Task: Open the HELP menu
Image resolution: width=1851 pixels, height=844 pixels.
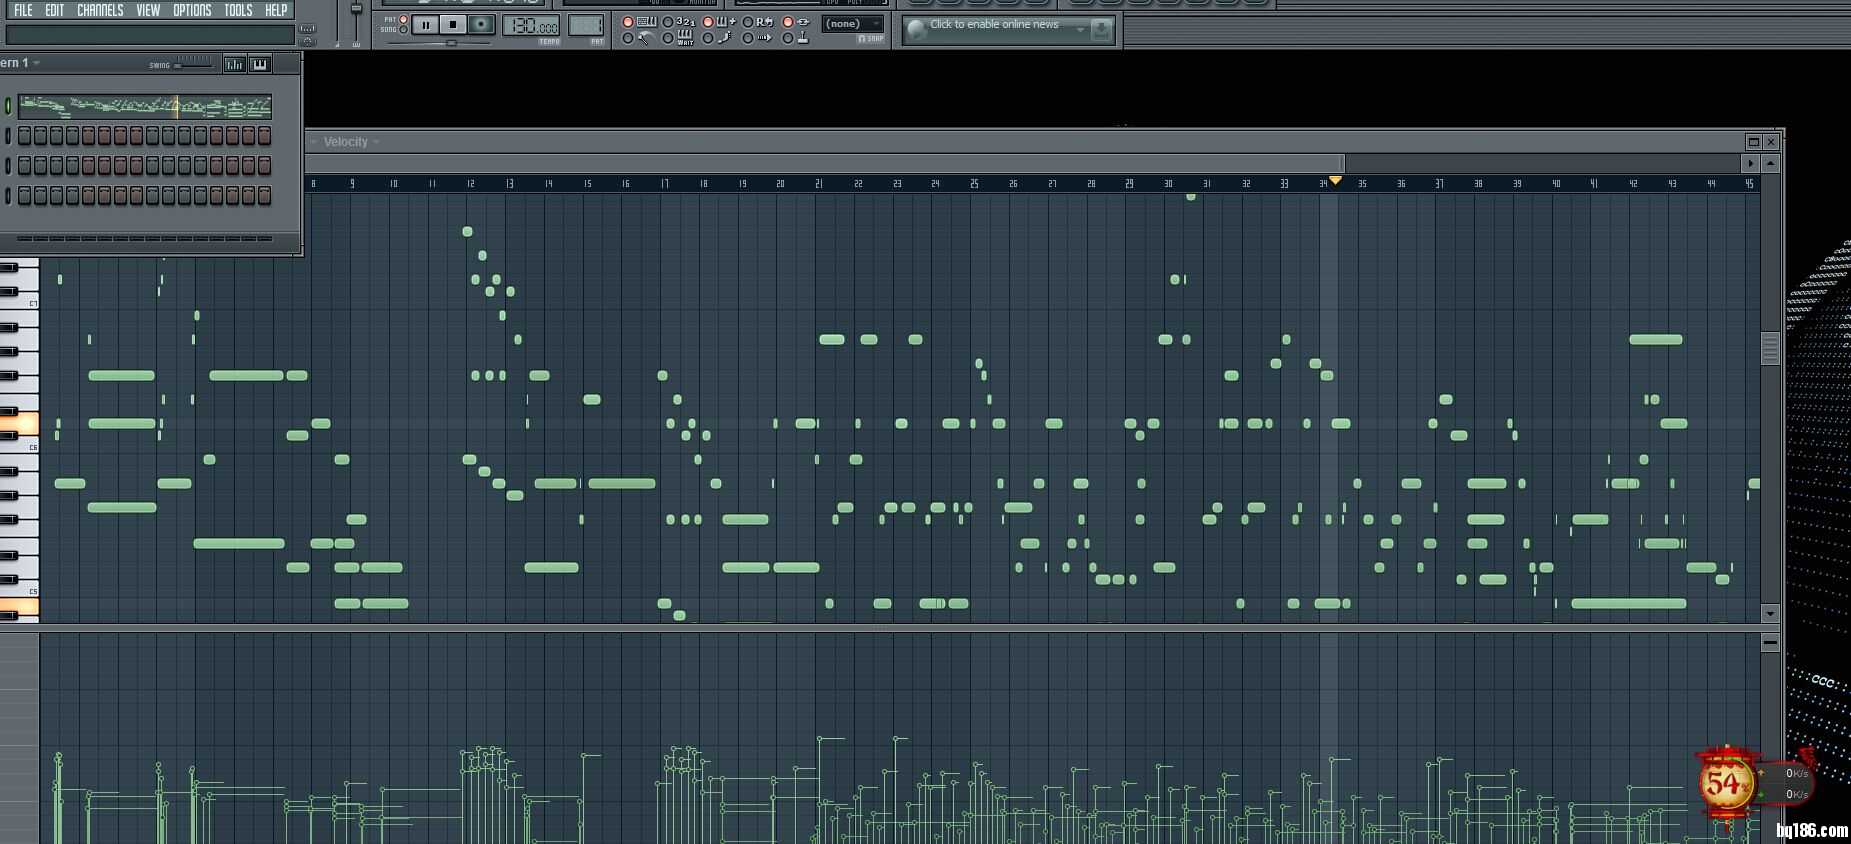Action: coord(276,10)
